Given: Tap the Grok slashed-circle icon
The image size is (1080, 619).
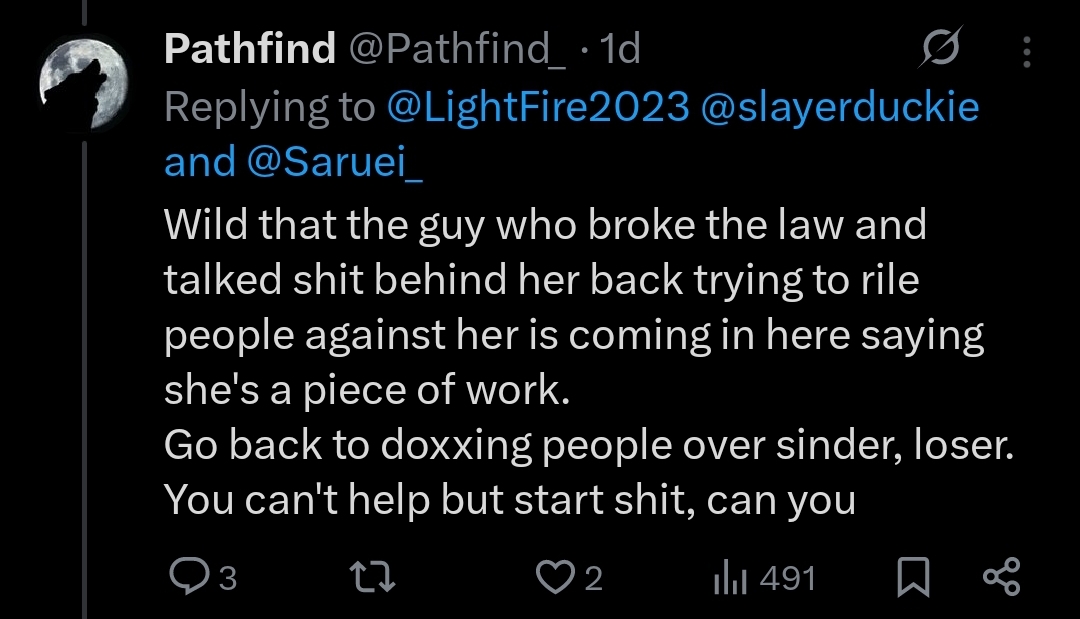Looking at the screenshot, I should [940, 48].
